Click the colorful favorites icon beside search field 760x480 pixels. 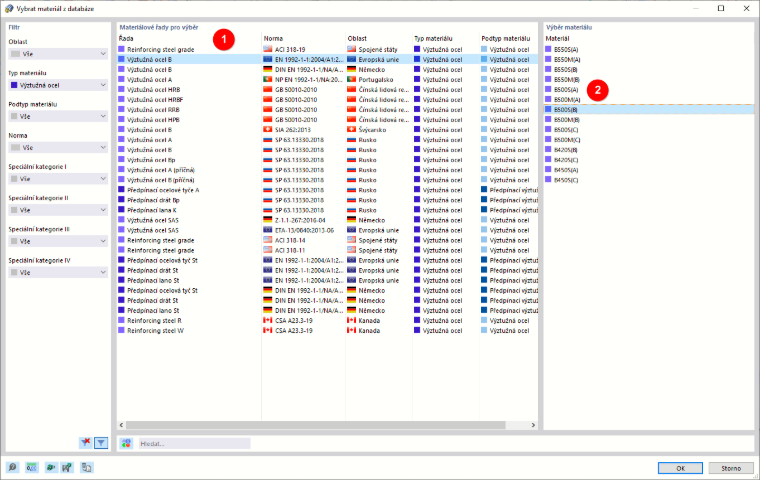click(126, 443)
